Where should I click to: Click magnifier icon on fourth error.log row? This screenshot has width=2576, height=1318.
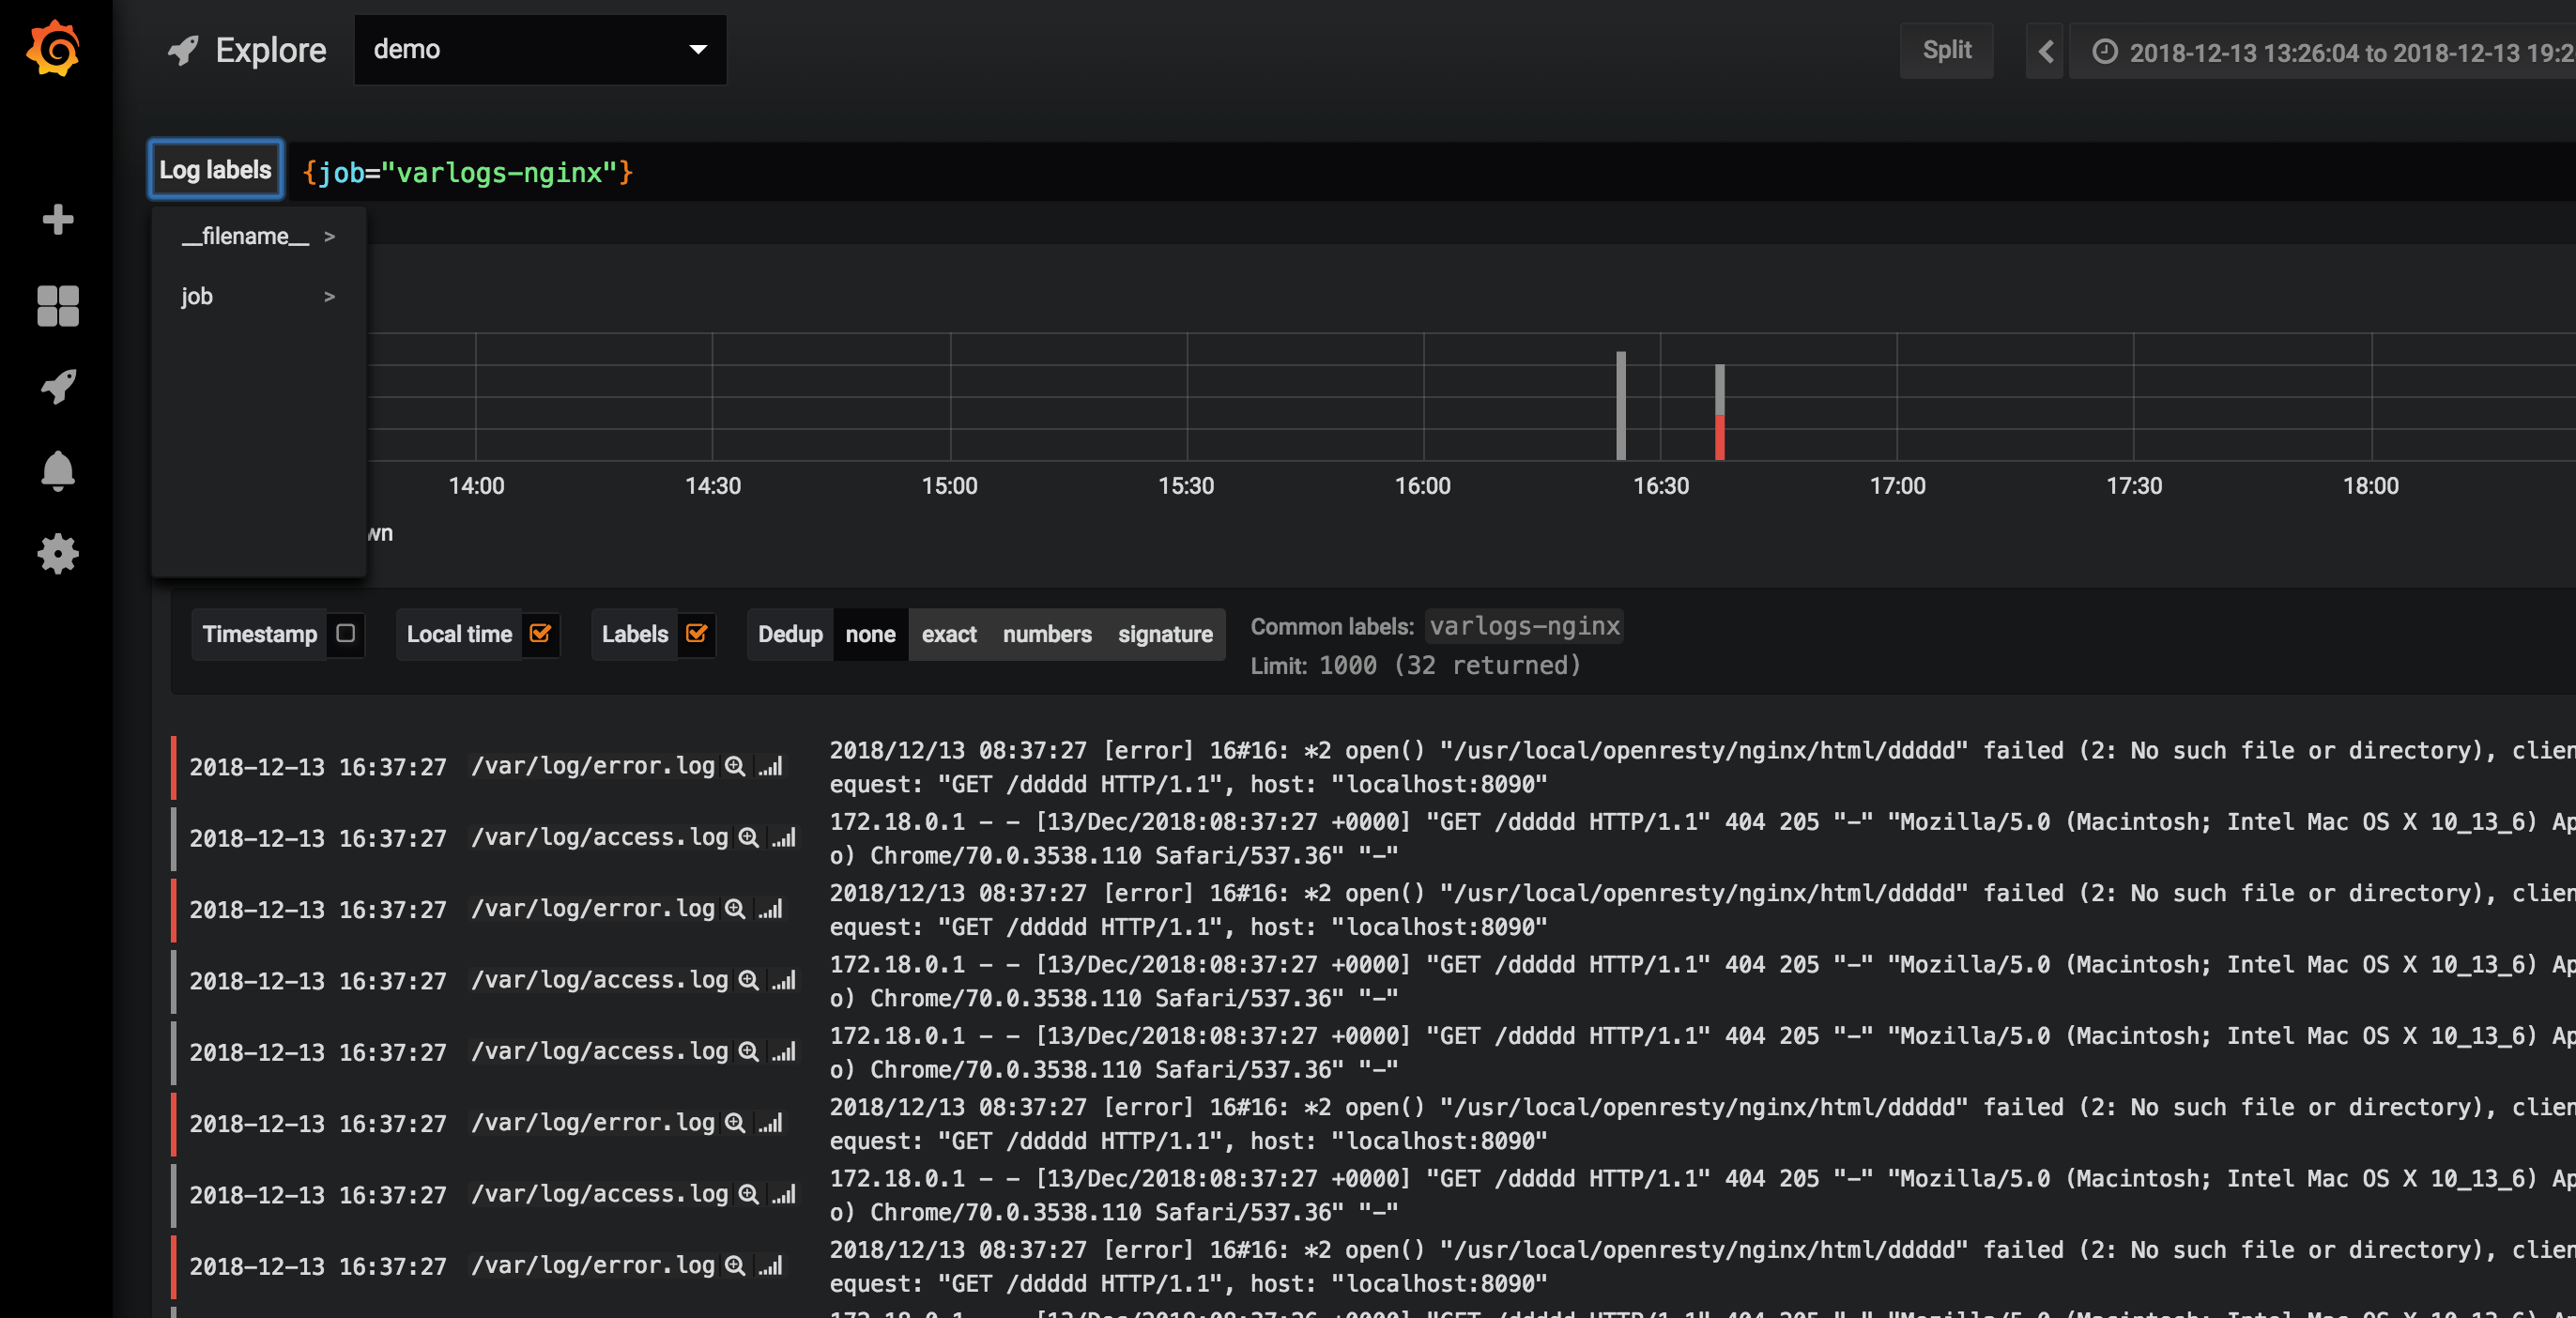pyautogui.click(x=735, y=1265)
